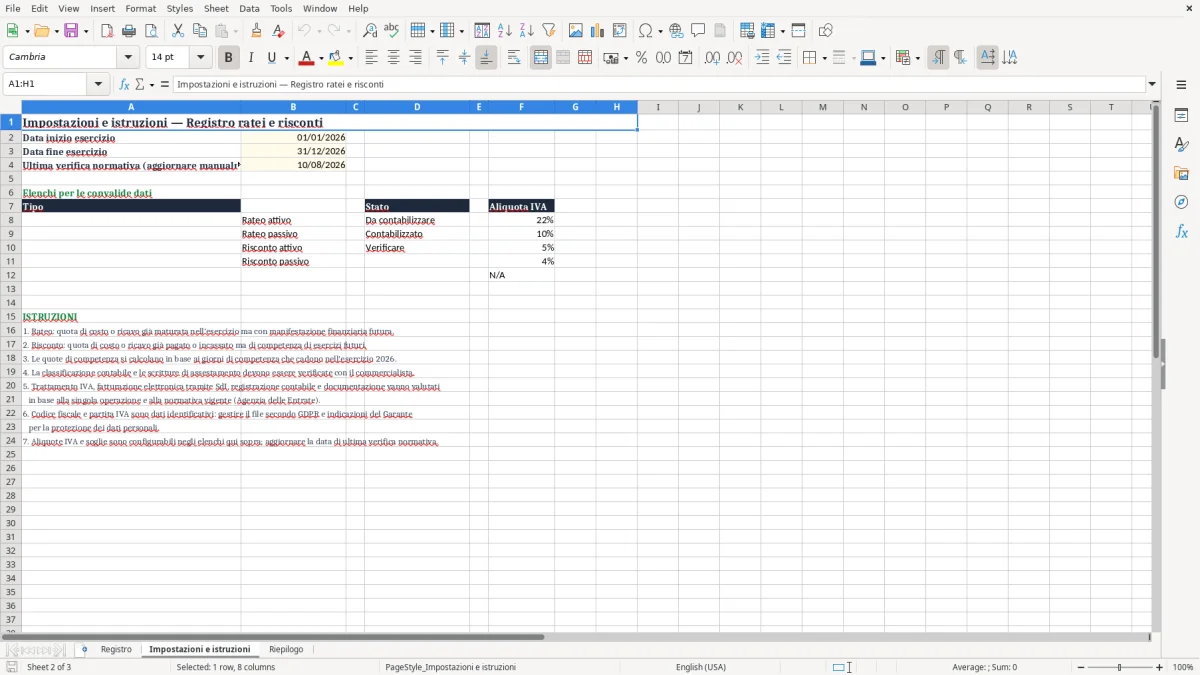Zoom out with the minus button
Screen dimensions: 1200x675
1081,667
